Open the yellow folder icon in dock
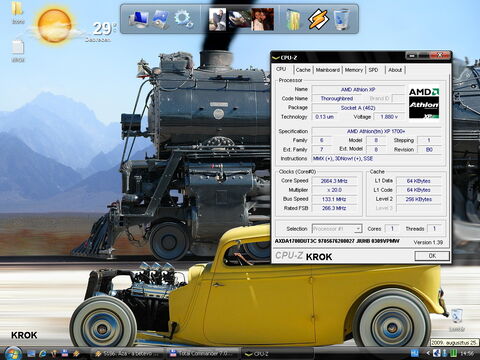480x360 pixels. (294, 19)
